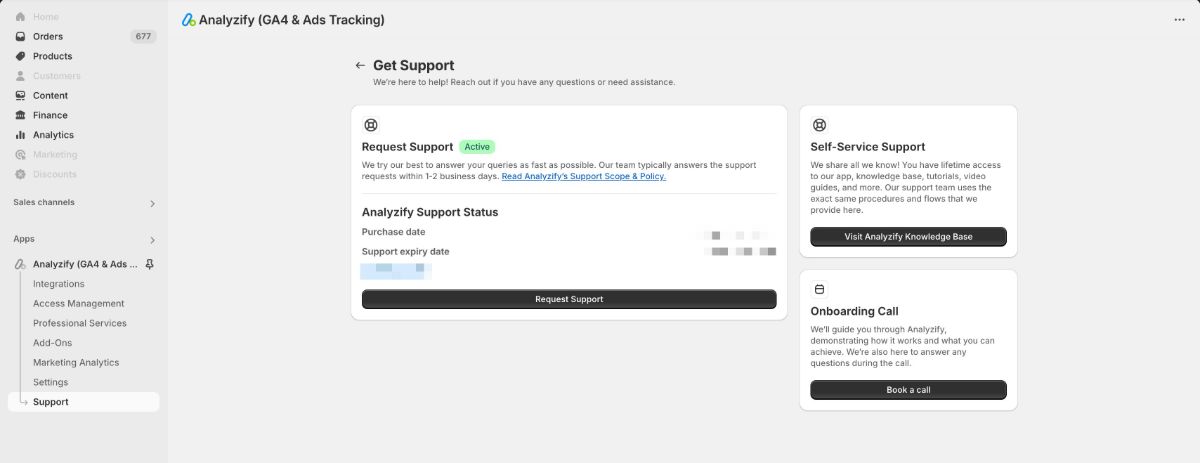Viewport: 1200px width, 463px height.
Task: Open Integrations under Analyzify
Action: (59, 284)
